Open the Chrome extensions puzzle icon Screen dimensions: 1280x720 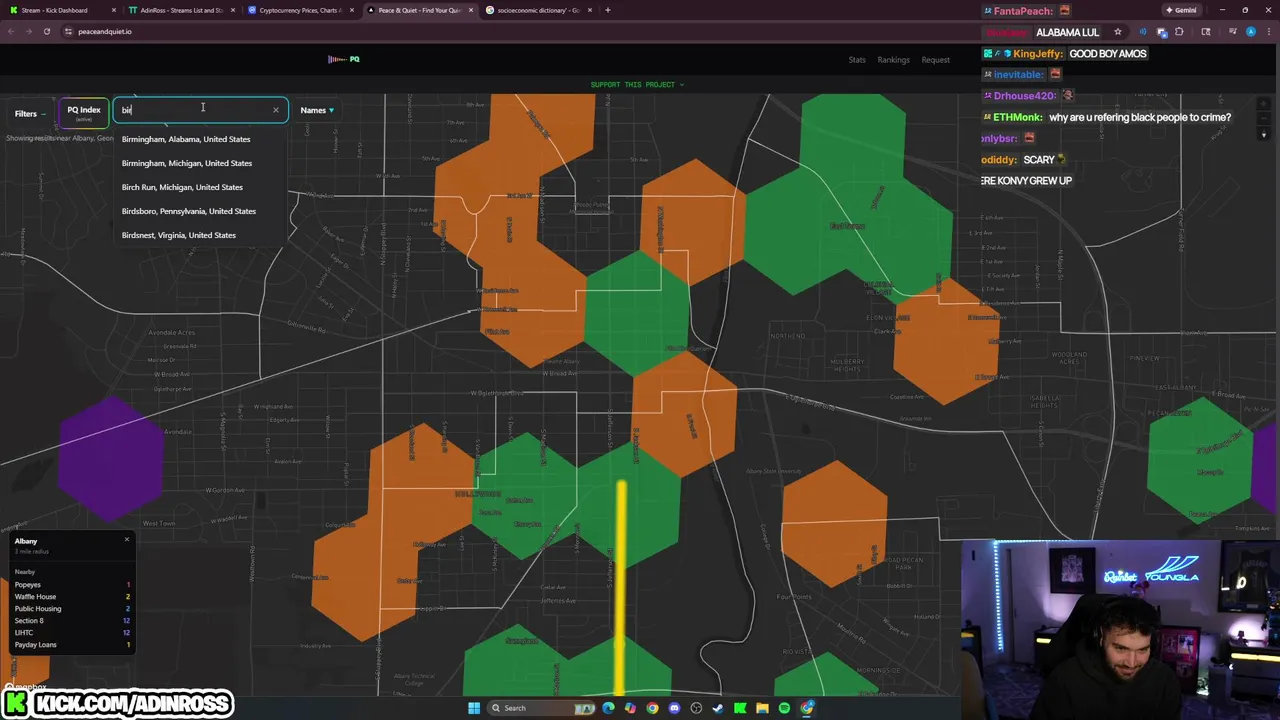(1179, 31)
